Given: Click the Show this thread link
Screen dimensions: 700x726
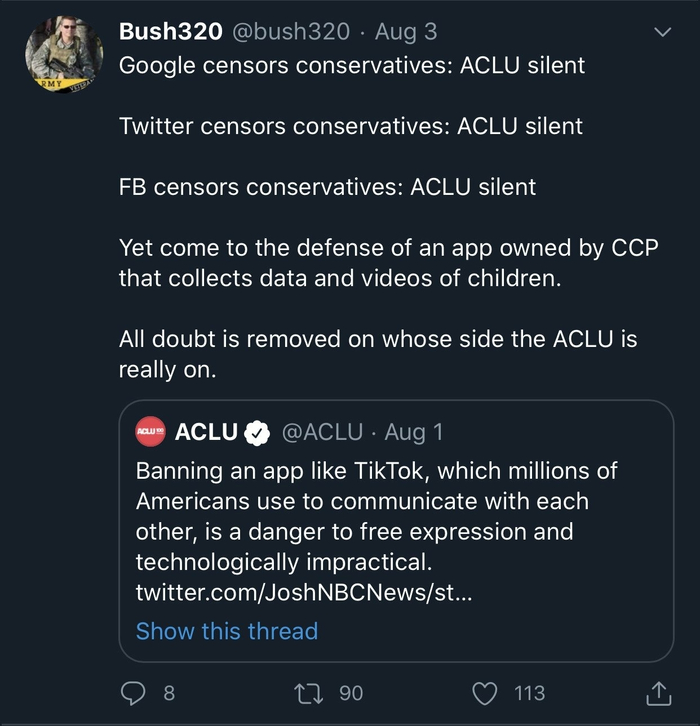Looking at the screenshot, I should point(227,631).
